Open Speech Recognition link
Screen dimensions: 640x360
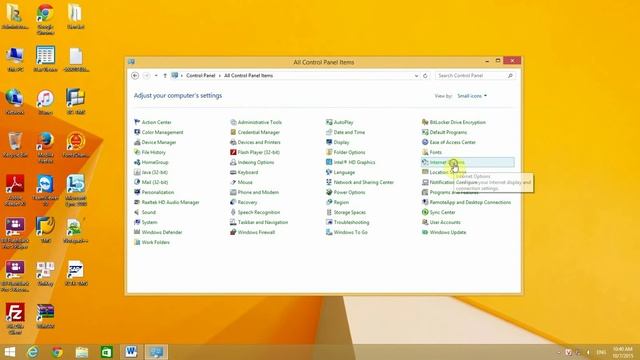click(259, 212)
